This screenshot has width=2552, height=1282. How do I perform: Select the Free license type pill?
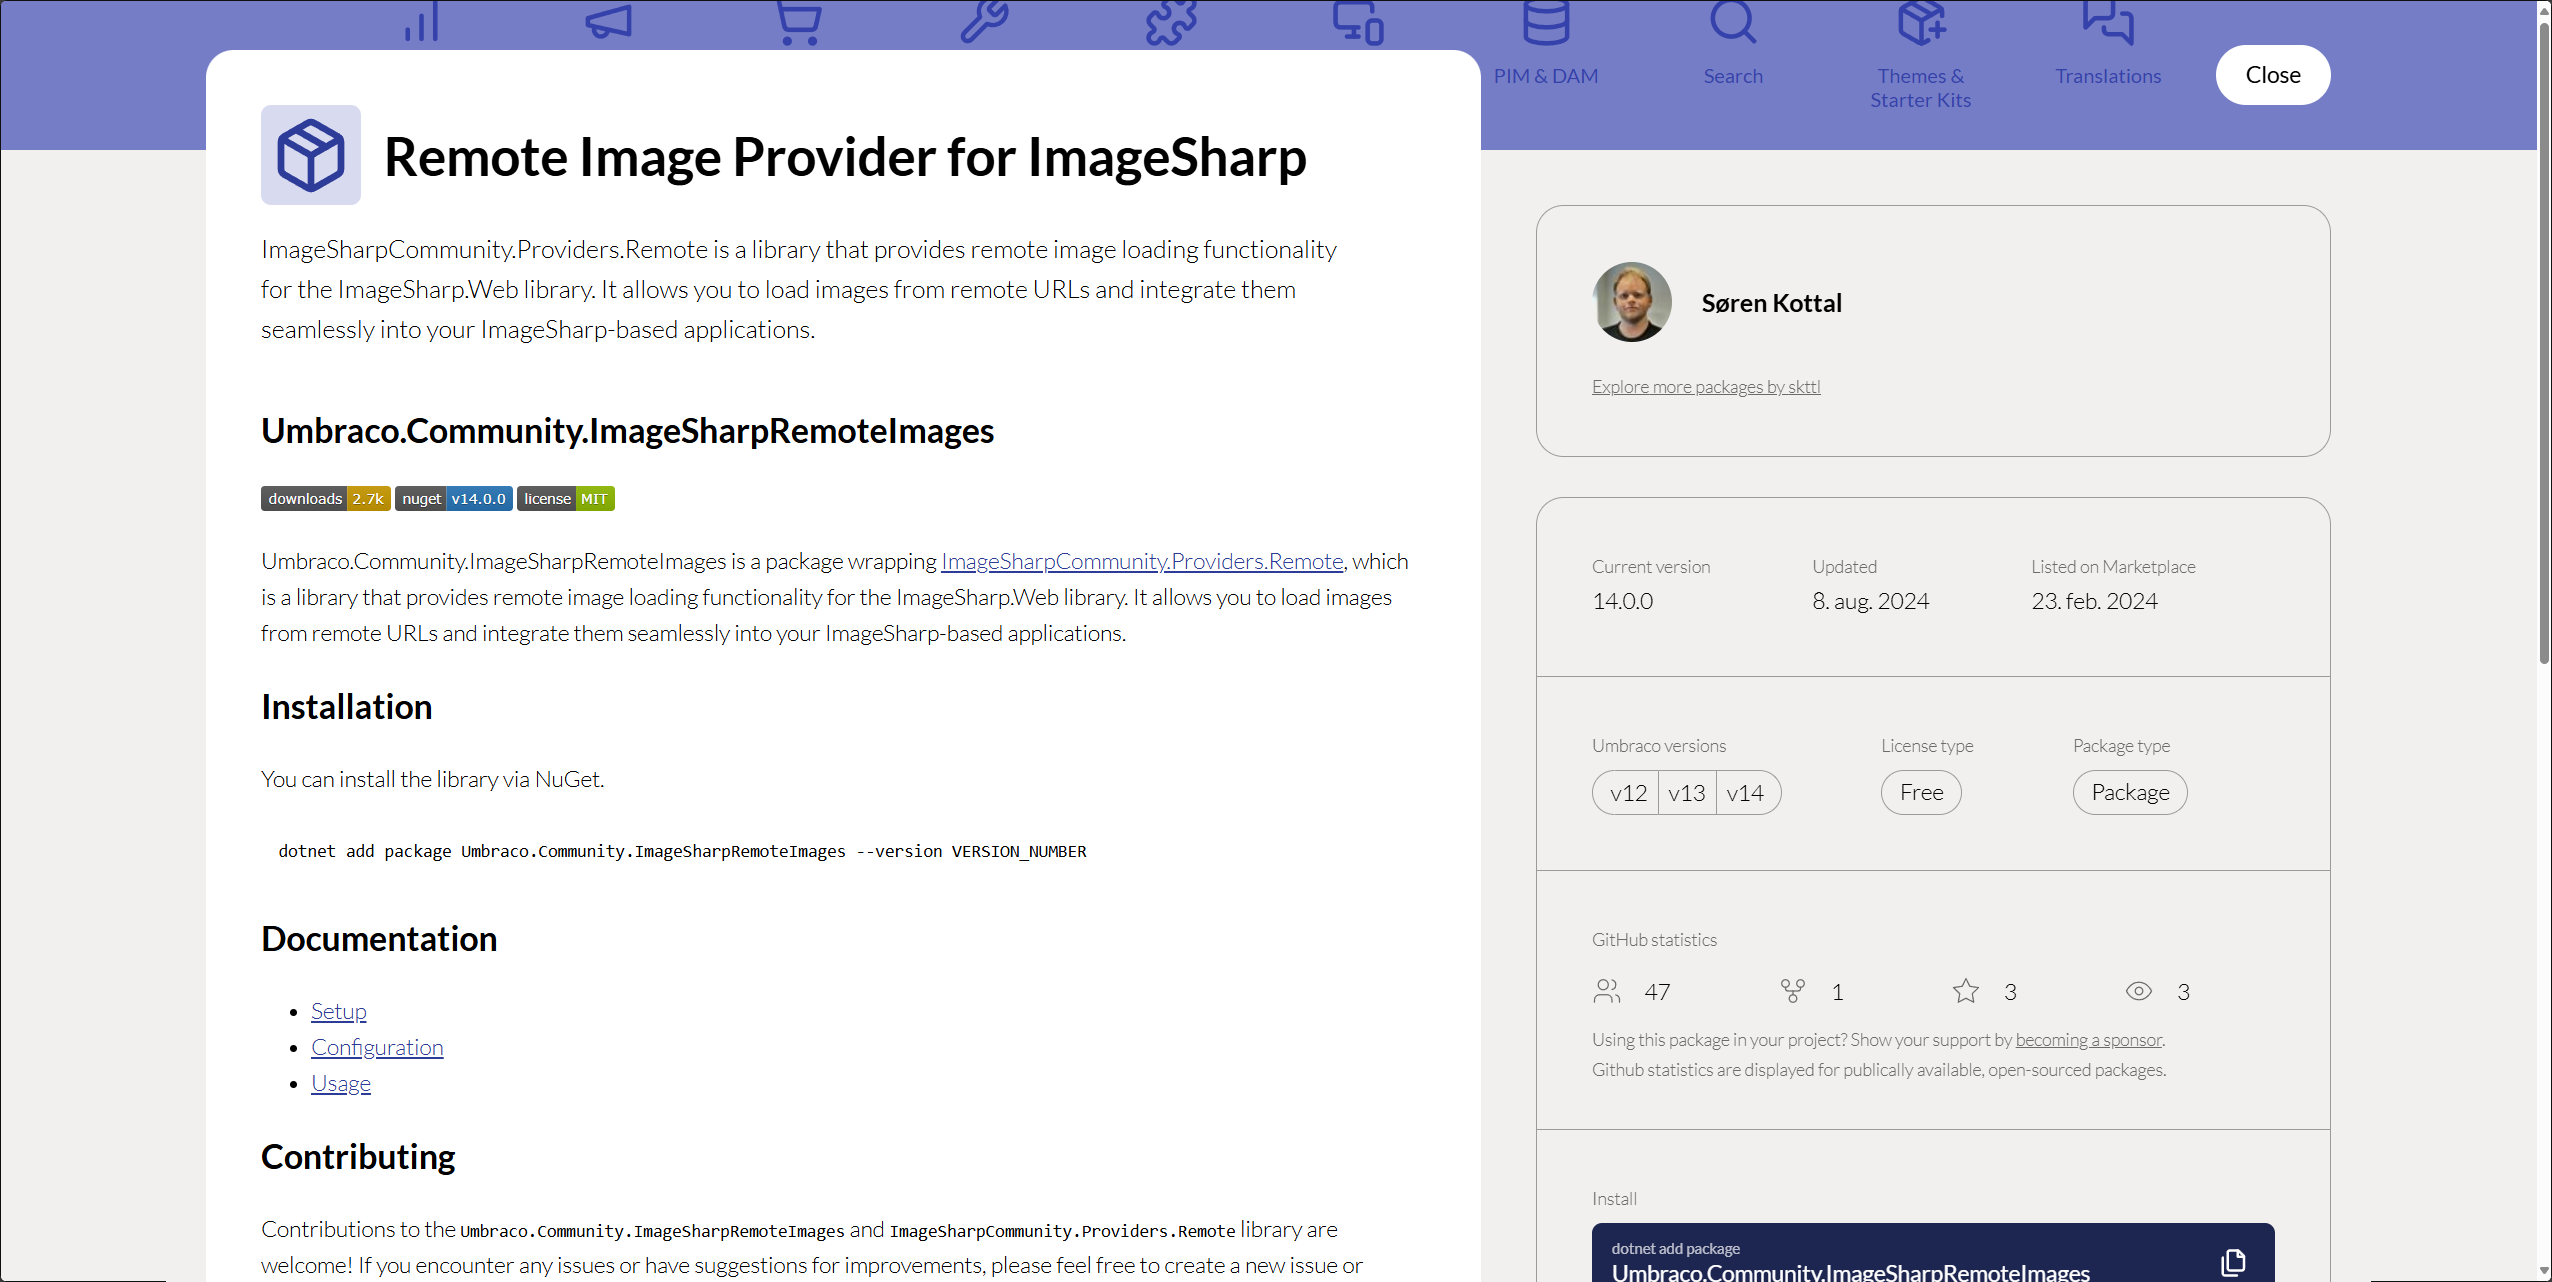point(1921,792)
